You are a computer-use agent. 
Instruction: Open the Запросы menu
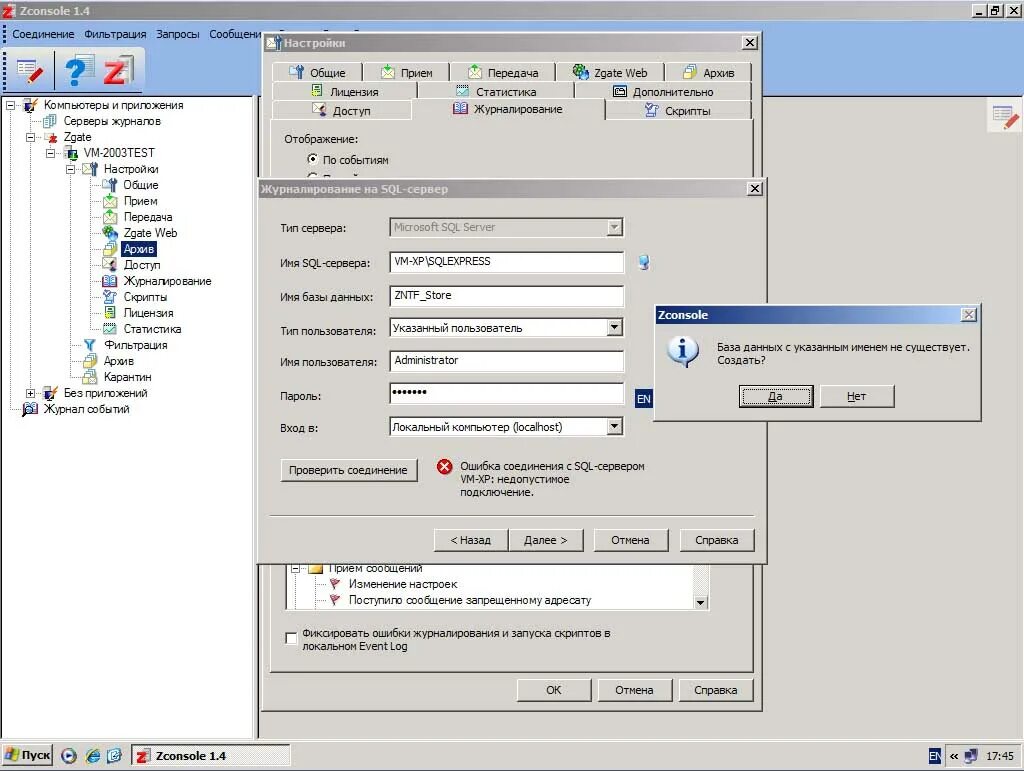coord(178,34)
